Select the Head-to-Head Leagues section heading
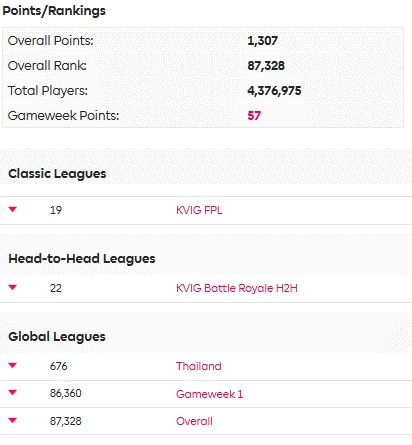This screenshot has width=412, height=445. tap(82, 259)
